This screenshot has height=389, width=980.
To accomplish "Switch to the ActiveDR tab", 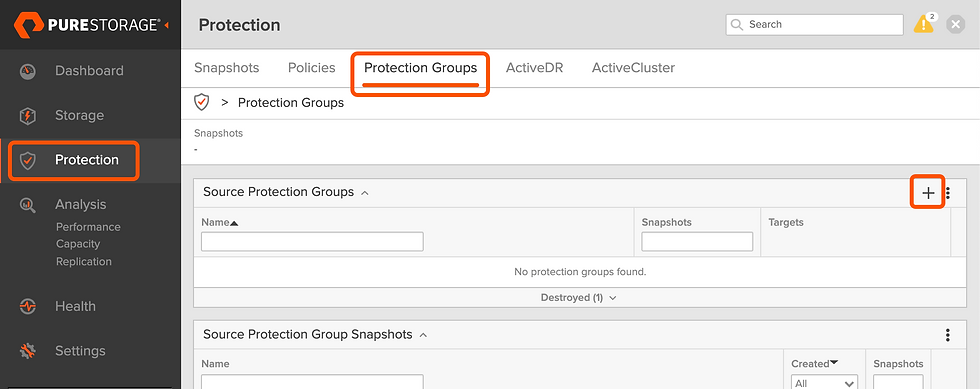I will (x=534, y=68).
